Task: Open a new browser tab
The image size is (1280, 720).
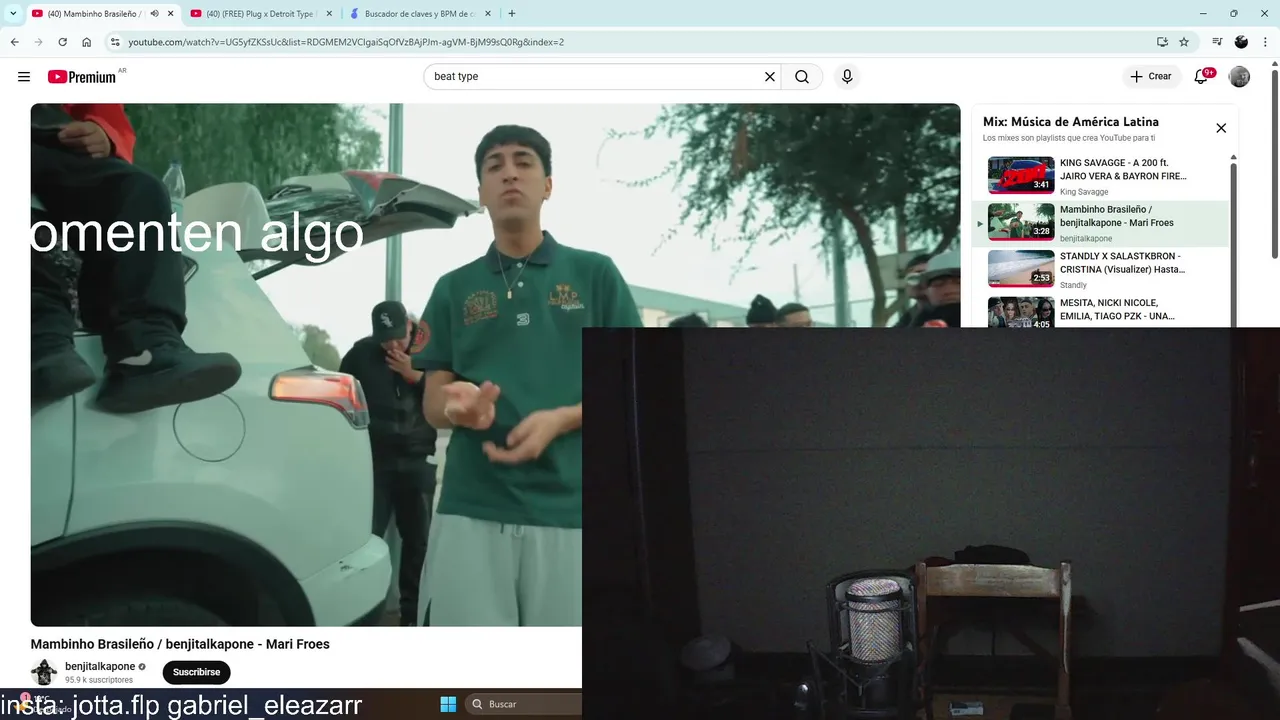Action: 512,14
